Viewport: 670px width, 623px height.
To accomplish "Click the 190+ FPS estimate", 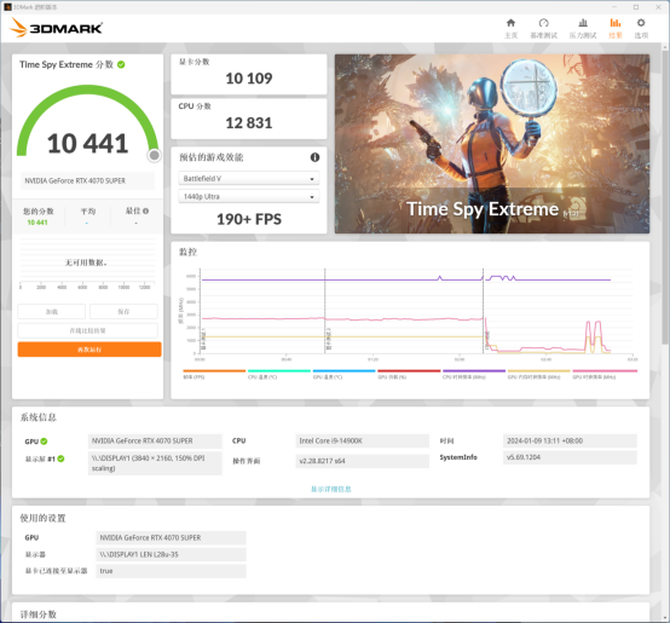I will point(249,219).
